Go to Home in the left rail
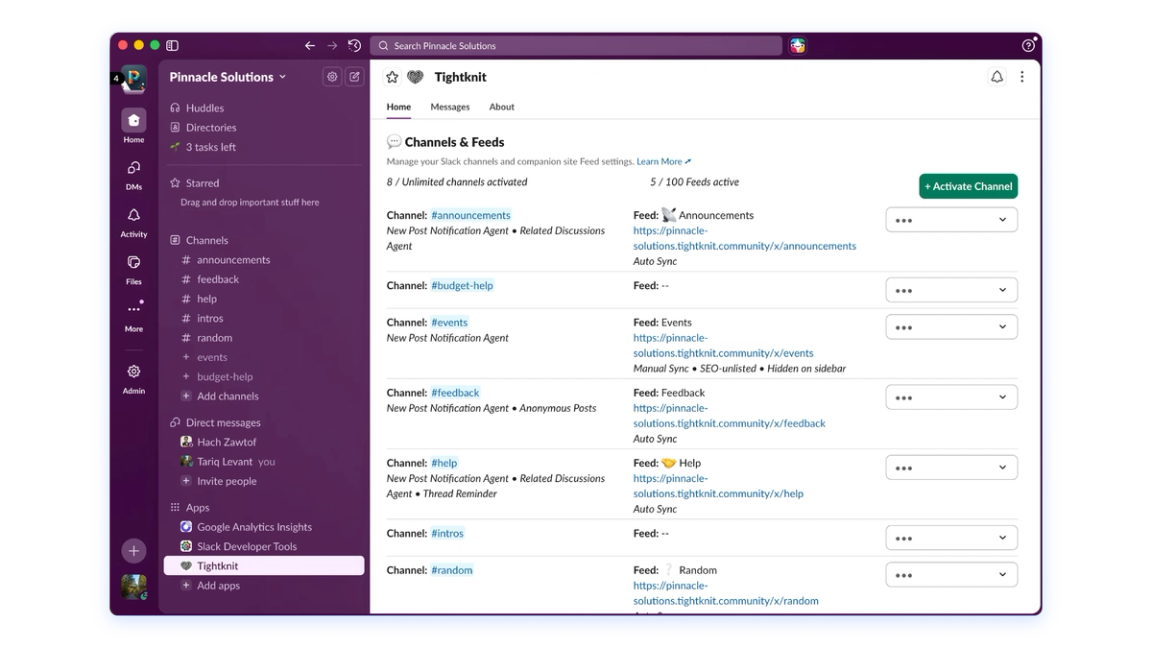 coord(134,126)
